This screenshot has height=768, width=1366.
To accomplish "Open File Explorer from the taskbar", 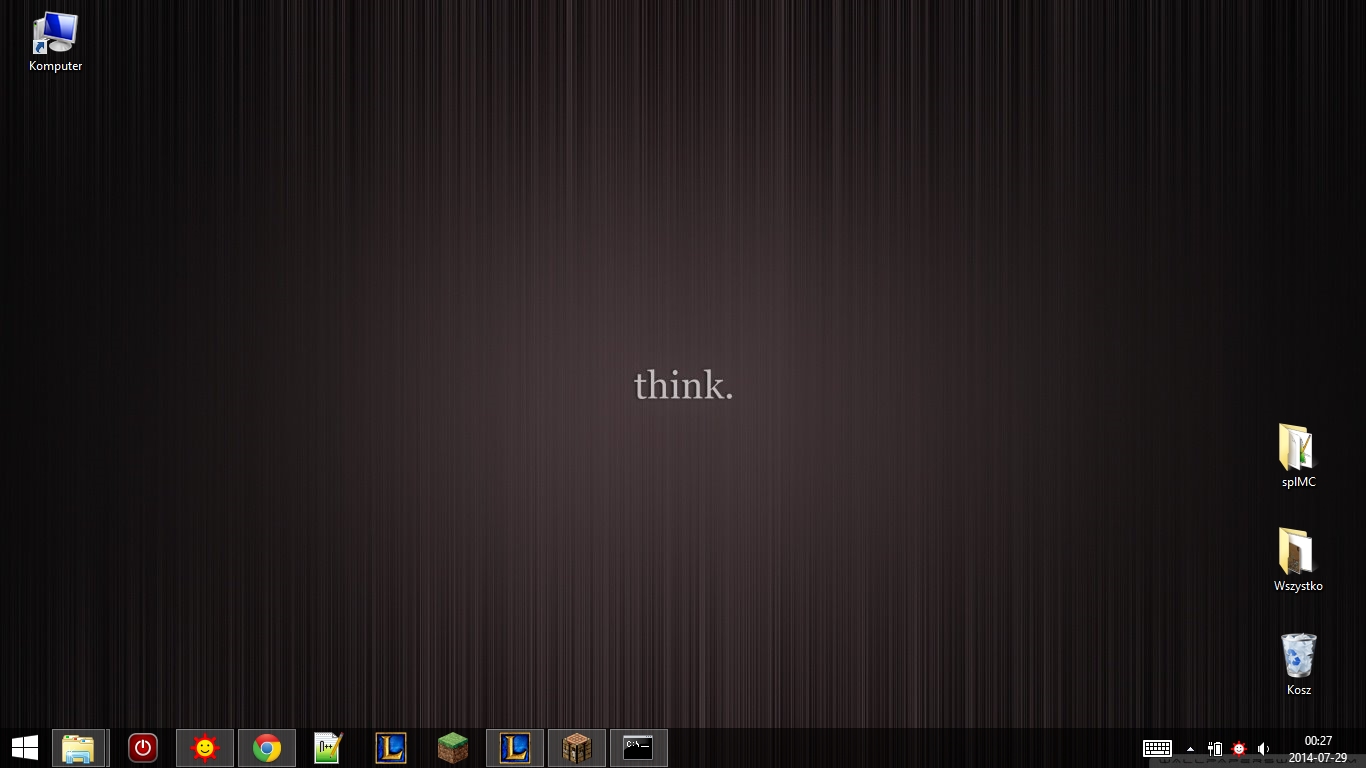I will point(78,748).
